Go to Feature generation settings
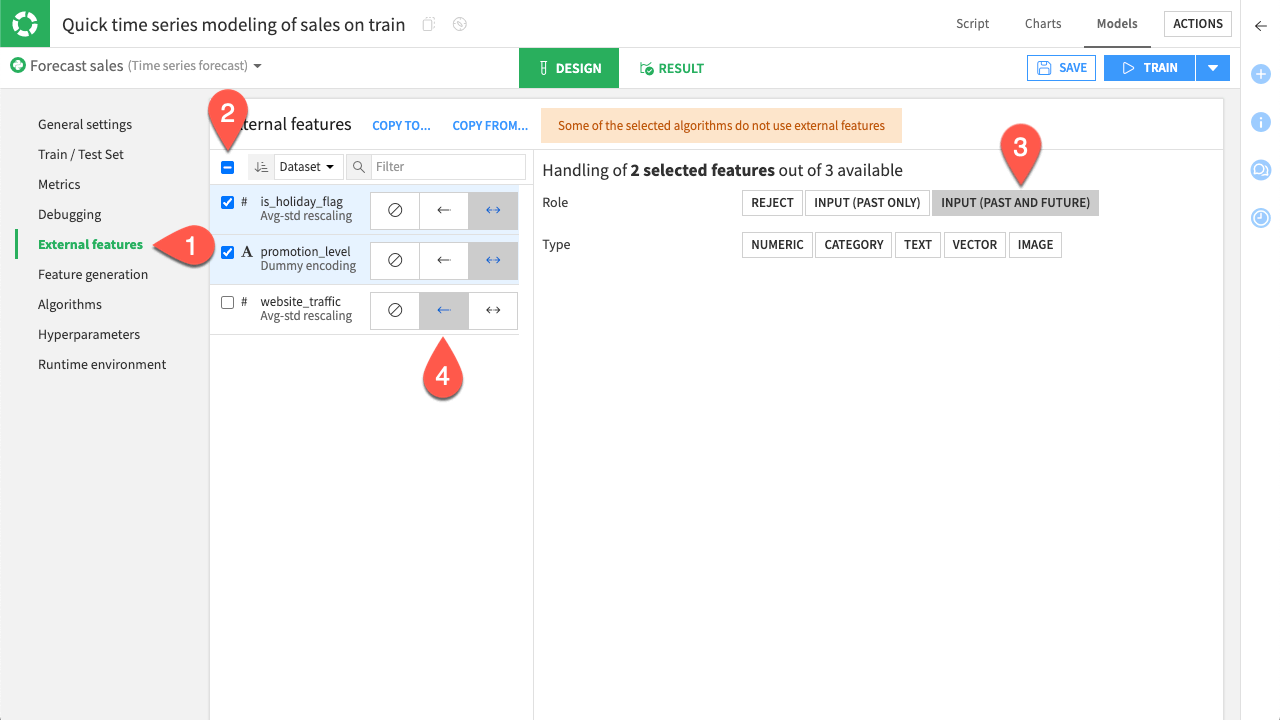Screen dimensions: 1280x720 tap(93, 274)
